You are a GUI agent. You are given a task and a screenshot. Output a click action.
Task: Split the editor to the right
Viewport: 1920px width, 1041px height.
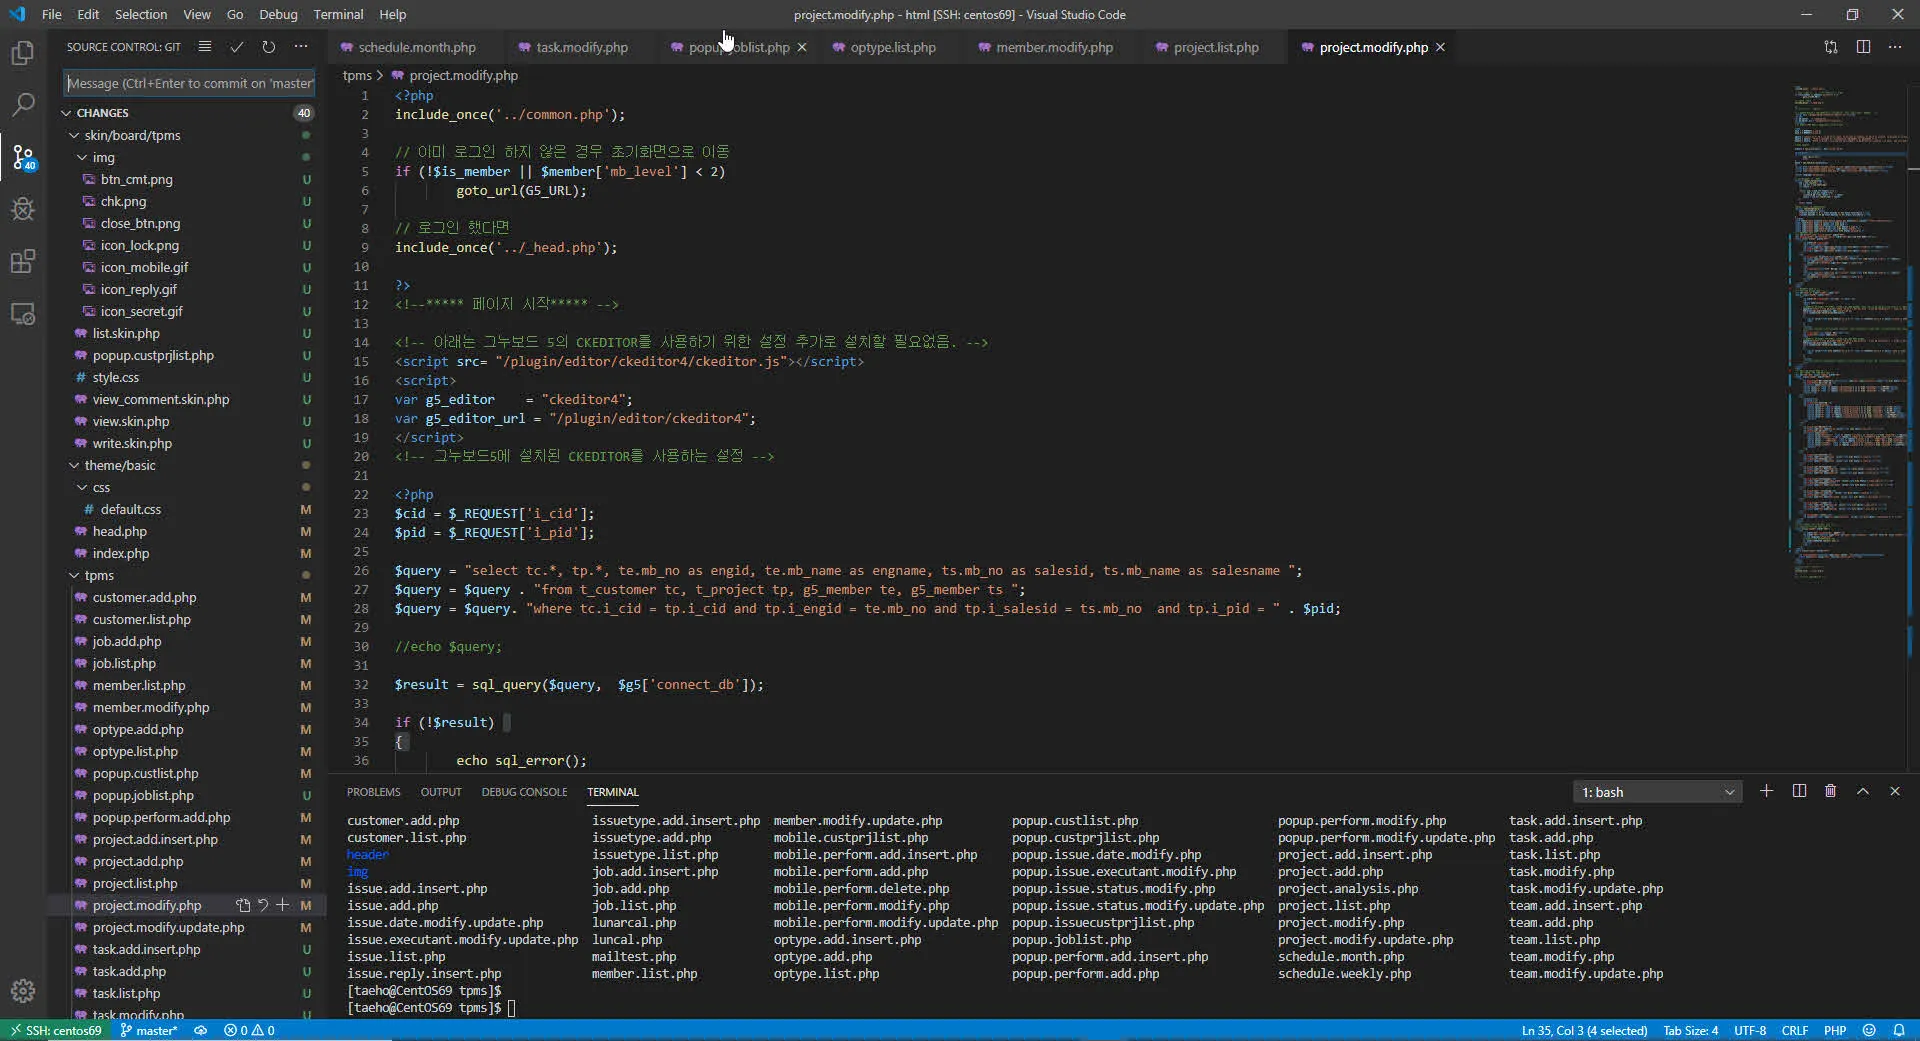(x=1863, y=47)
